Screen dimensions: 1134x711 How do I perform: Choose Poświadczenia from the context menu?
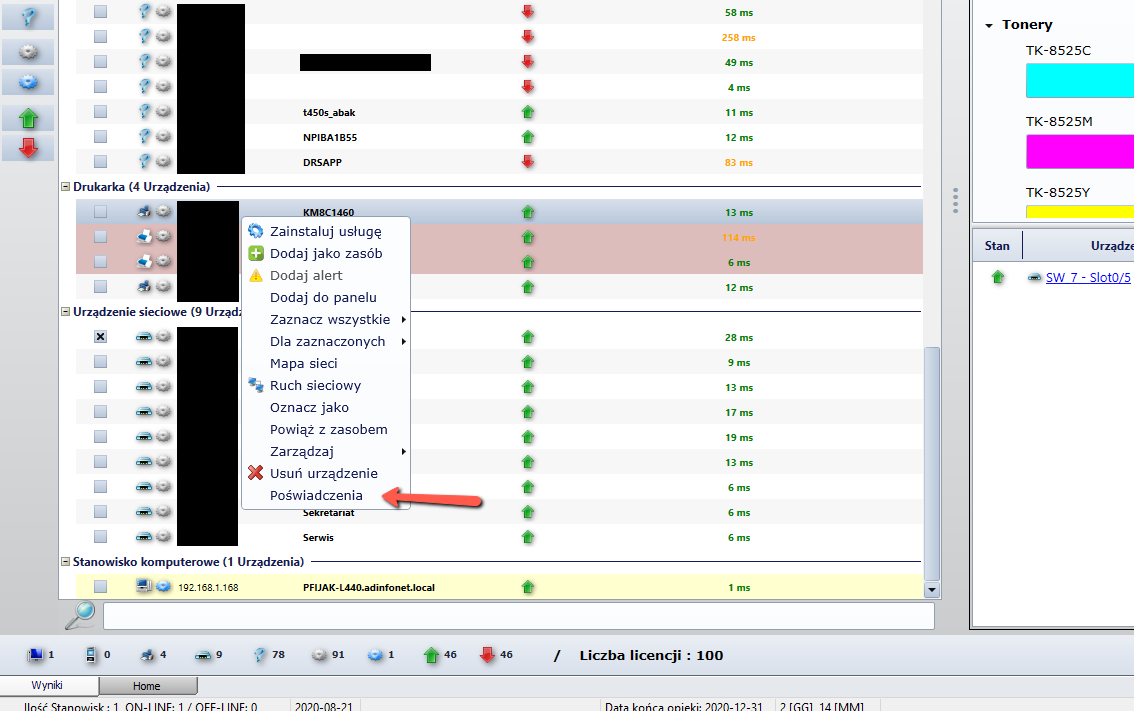tap(316, 495)
